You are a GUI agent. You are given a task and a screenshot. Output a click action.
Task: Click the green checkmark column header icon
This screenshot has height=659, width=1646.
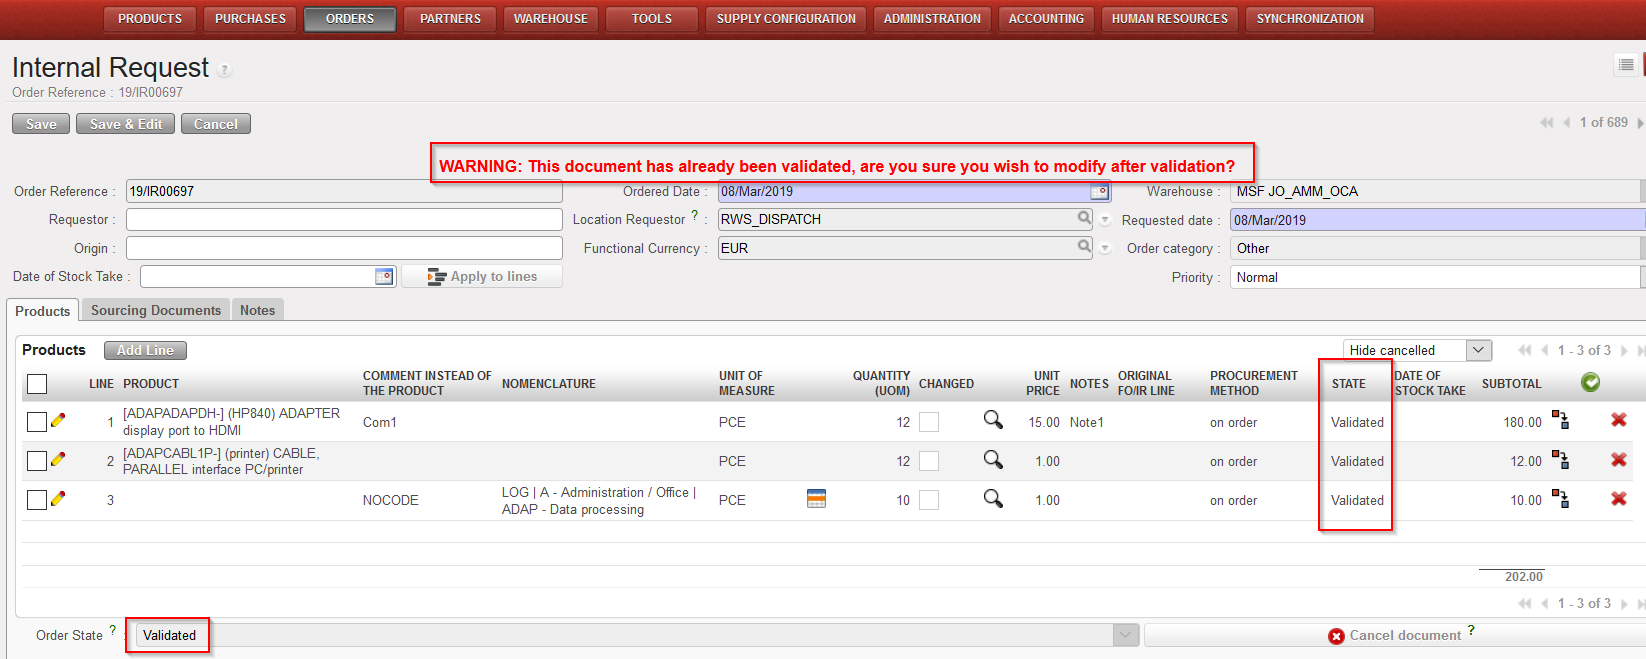click(1591, 382)
